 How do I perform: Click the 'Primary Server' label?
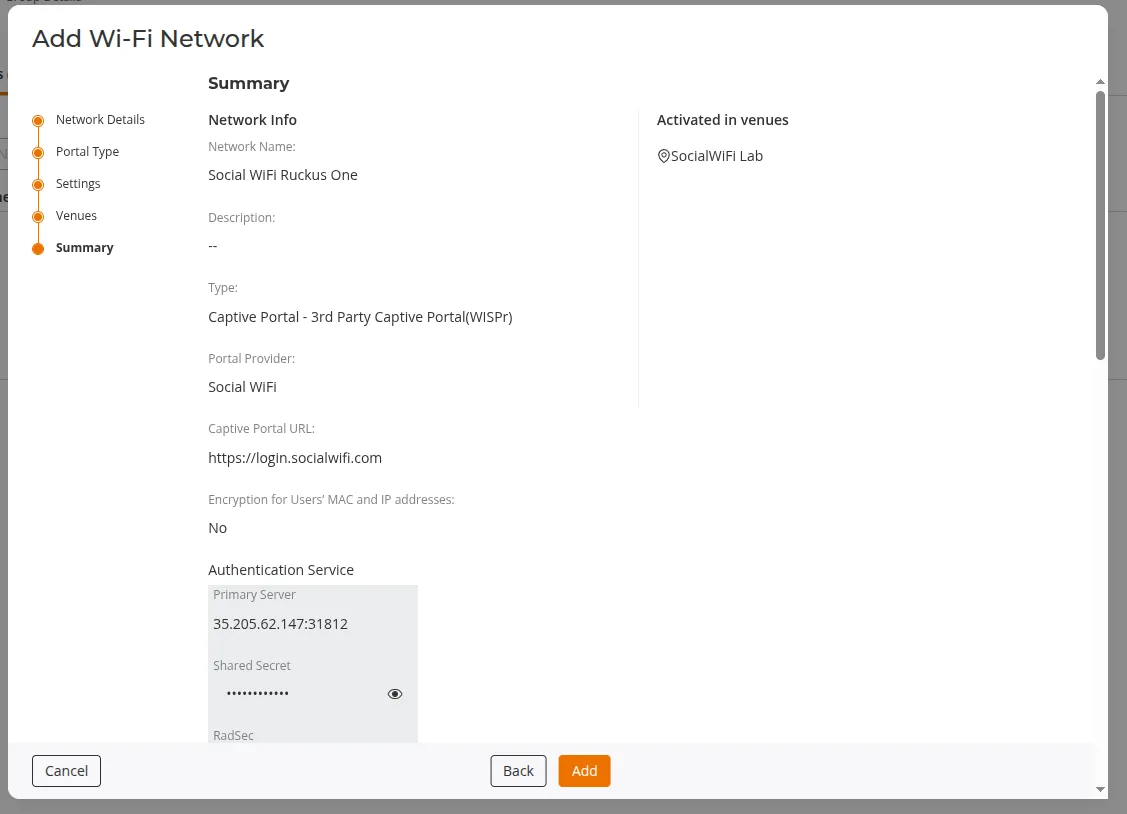pos(254,595)
